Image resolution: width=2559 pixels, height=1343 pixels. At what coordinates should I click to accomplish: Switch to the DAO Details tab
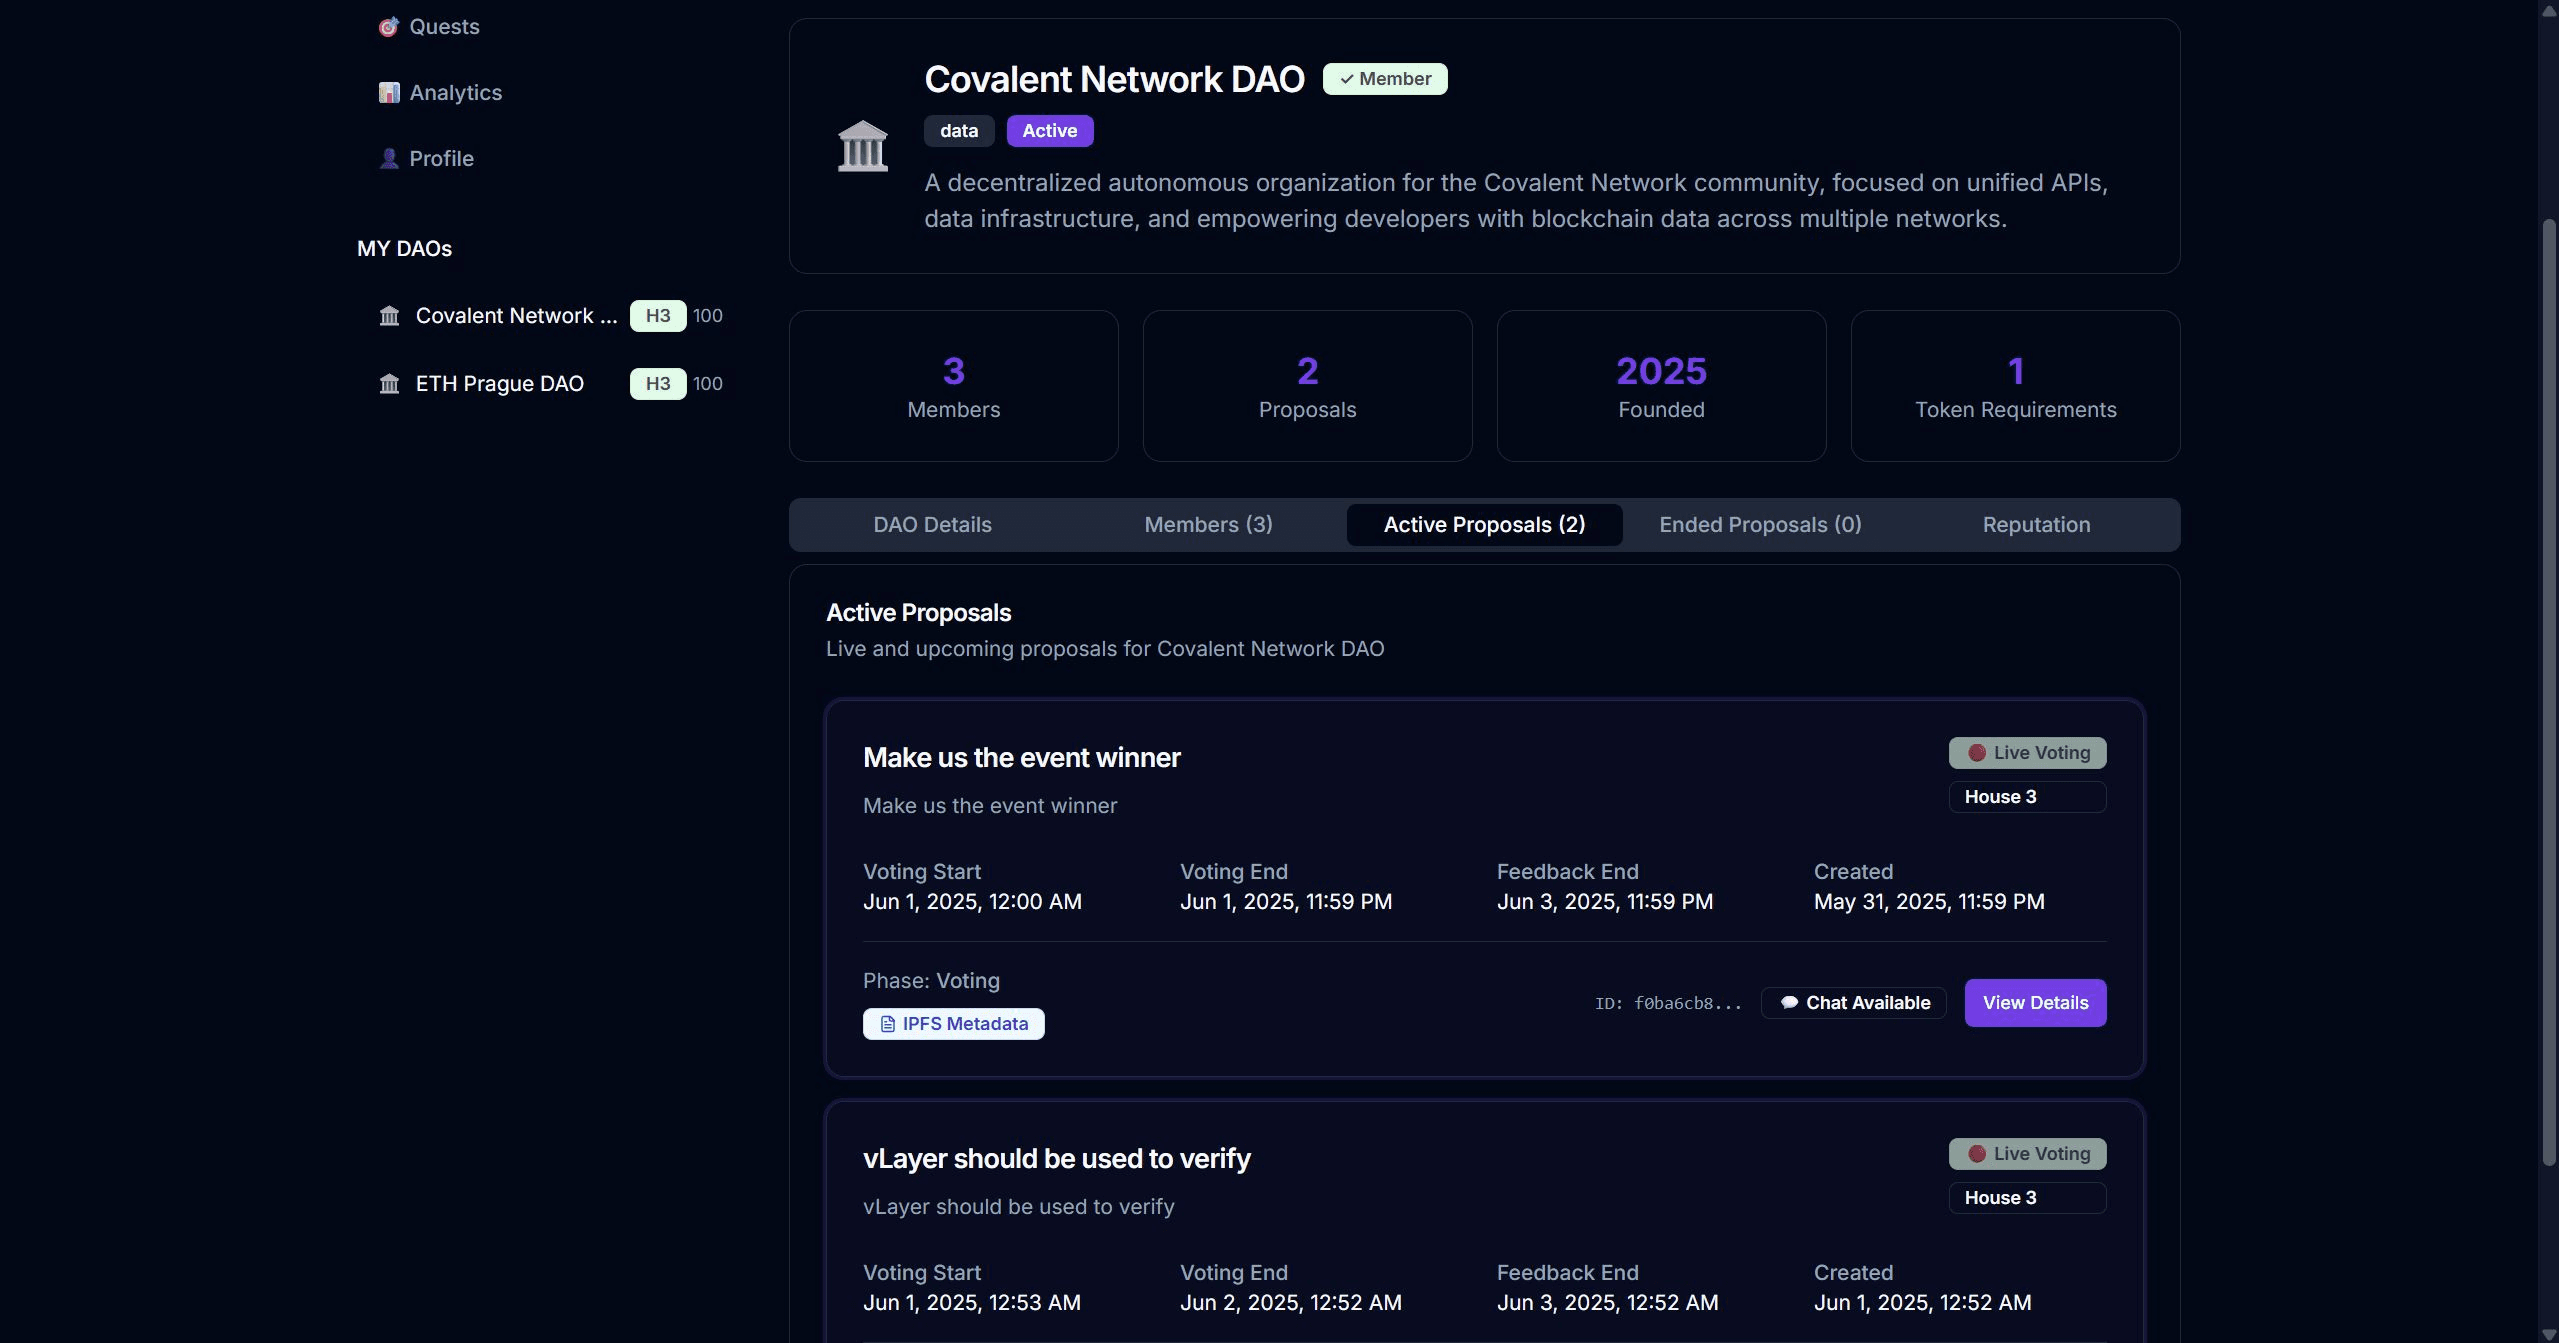932,525
